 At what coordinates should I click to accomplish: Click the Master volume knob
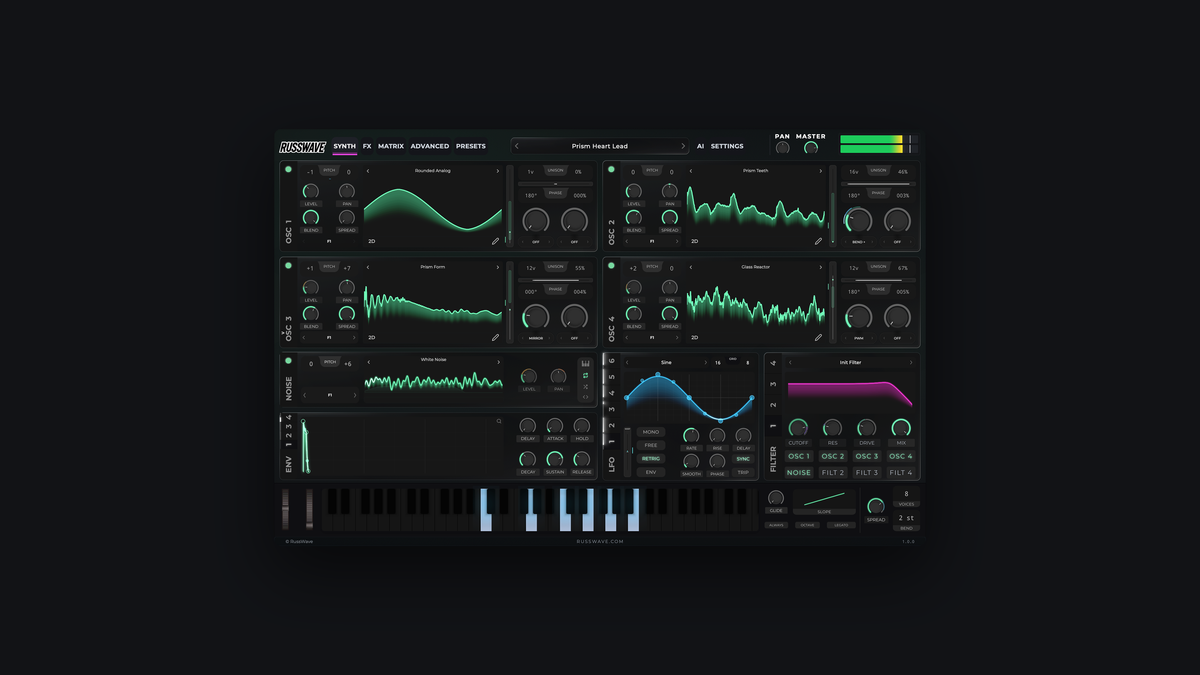pyautogui.click(x=811, y=148)
